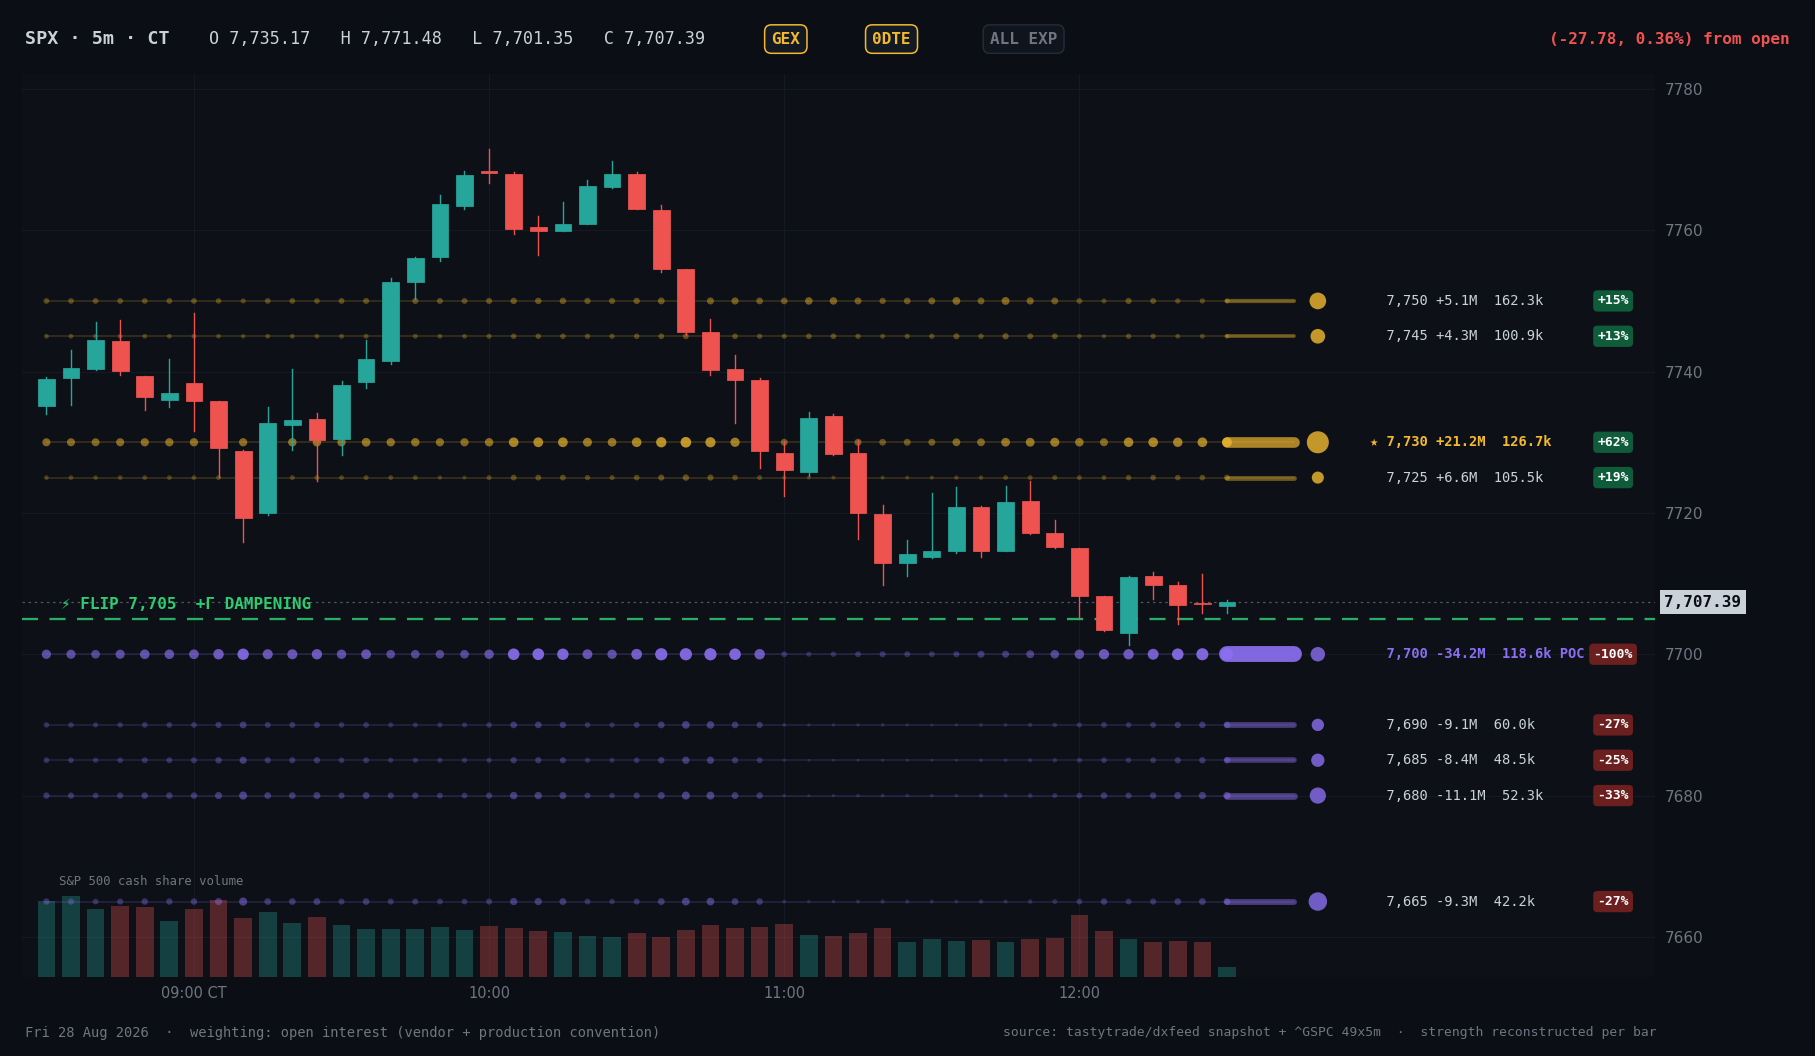
Task: Click the +62% green badge
Action: (x=1612, y=442)
